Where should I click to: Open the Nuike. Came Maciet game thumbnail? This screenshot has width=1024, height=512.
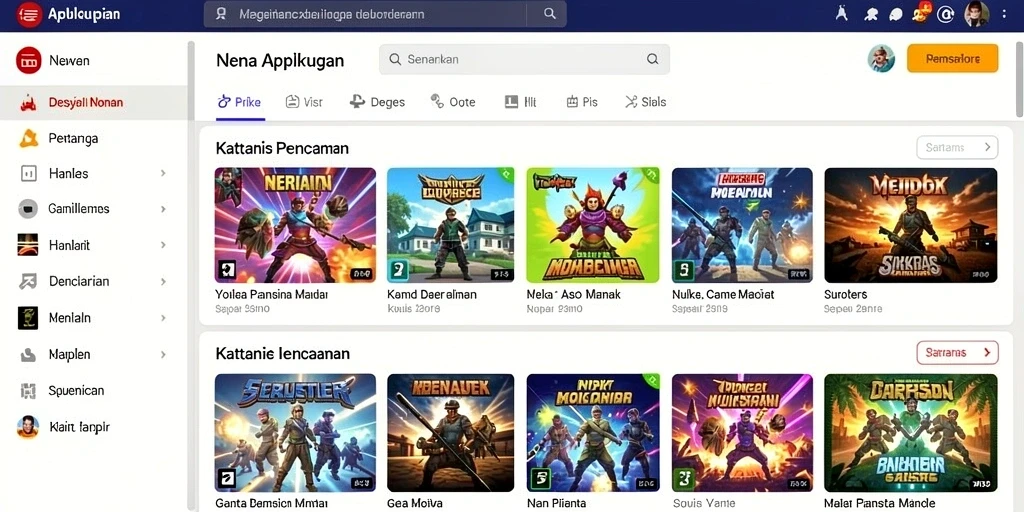point(742,225)
